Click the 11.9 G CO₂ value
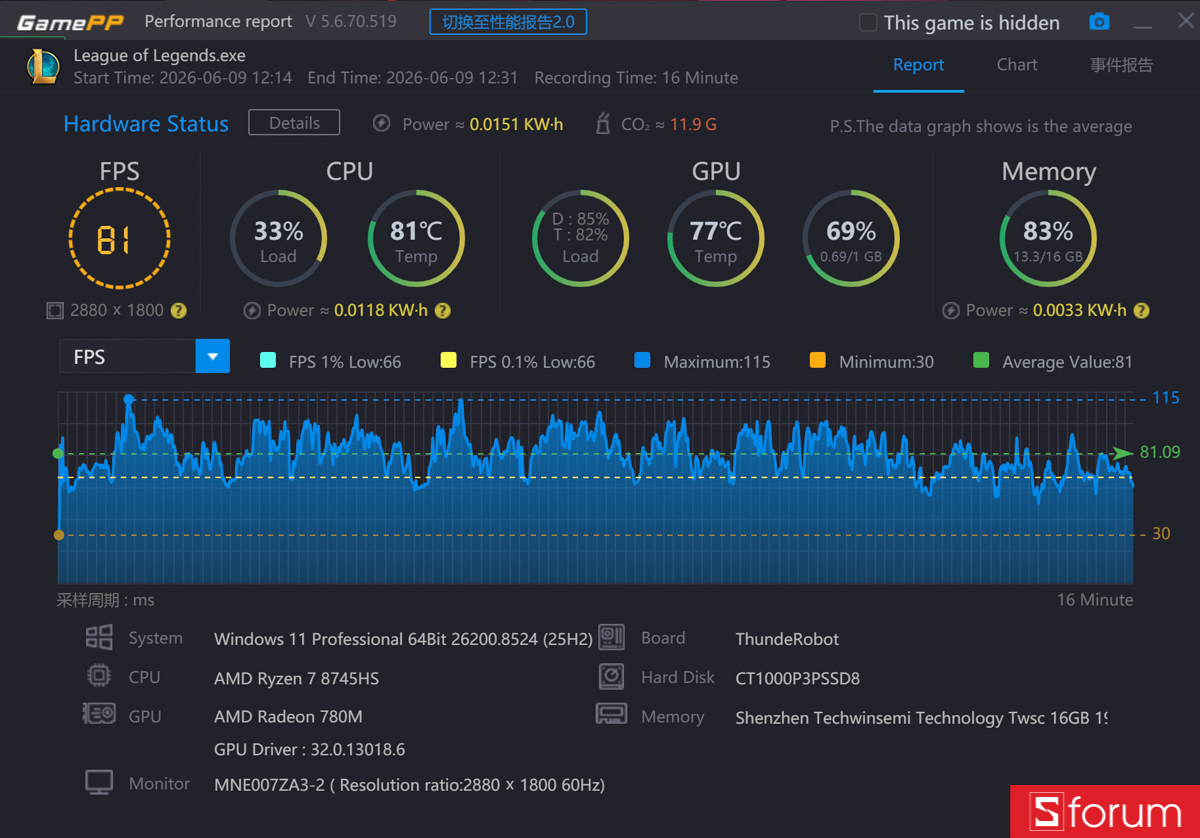The width and height of the screenshot is (1200, 838). [x=693, y=124]
